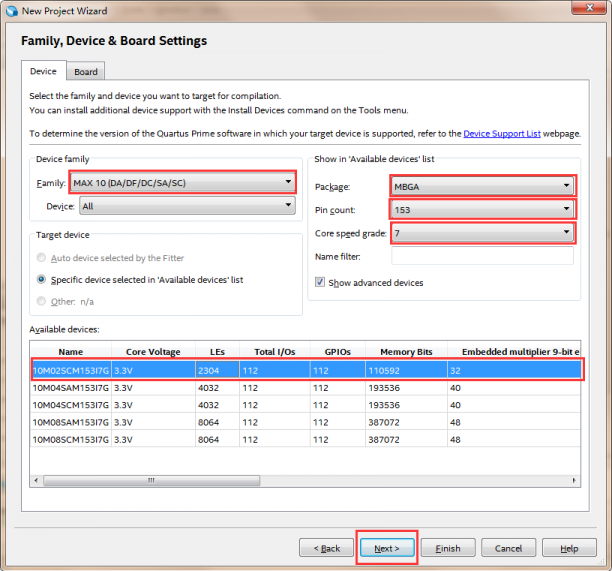Open Help for the wizard

[569, 548]
